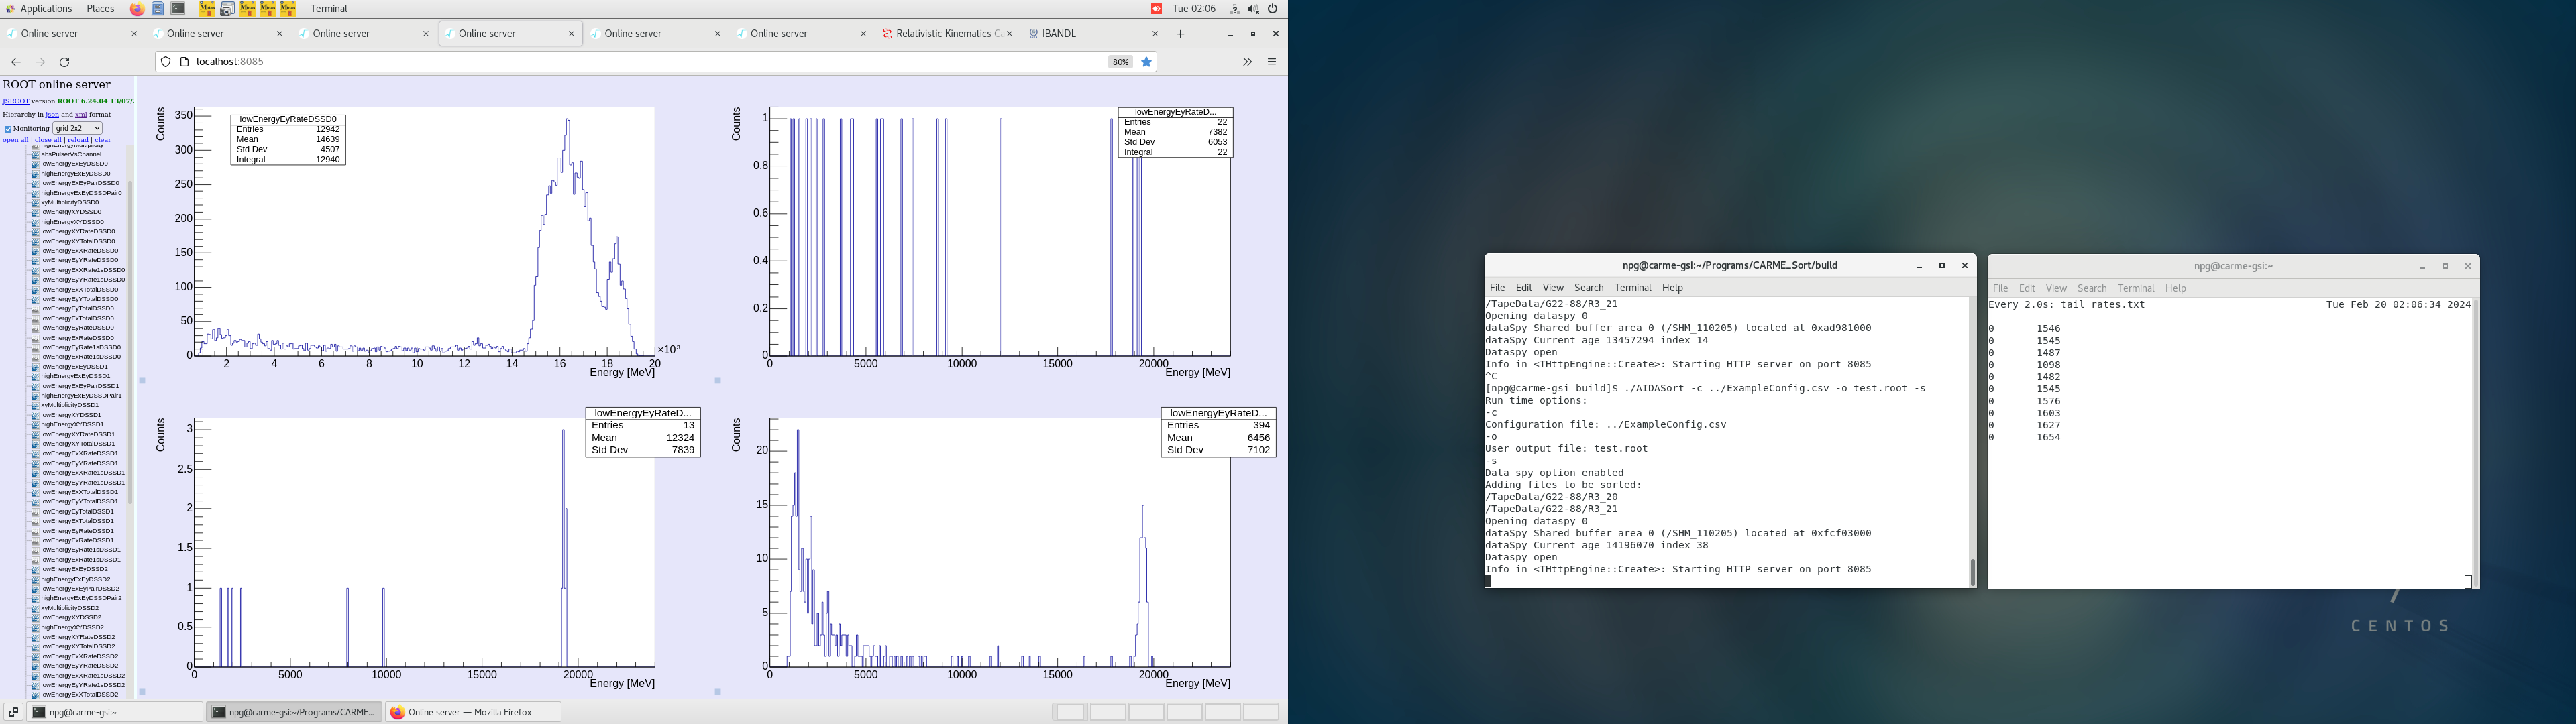Switch to the IBANDL tab
Viewport: 2576px width, 724px height.
pos(1059,34)
